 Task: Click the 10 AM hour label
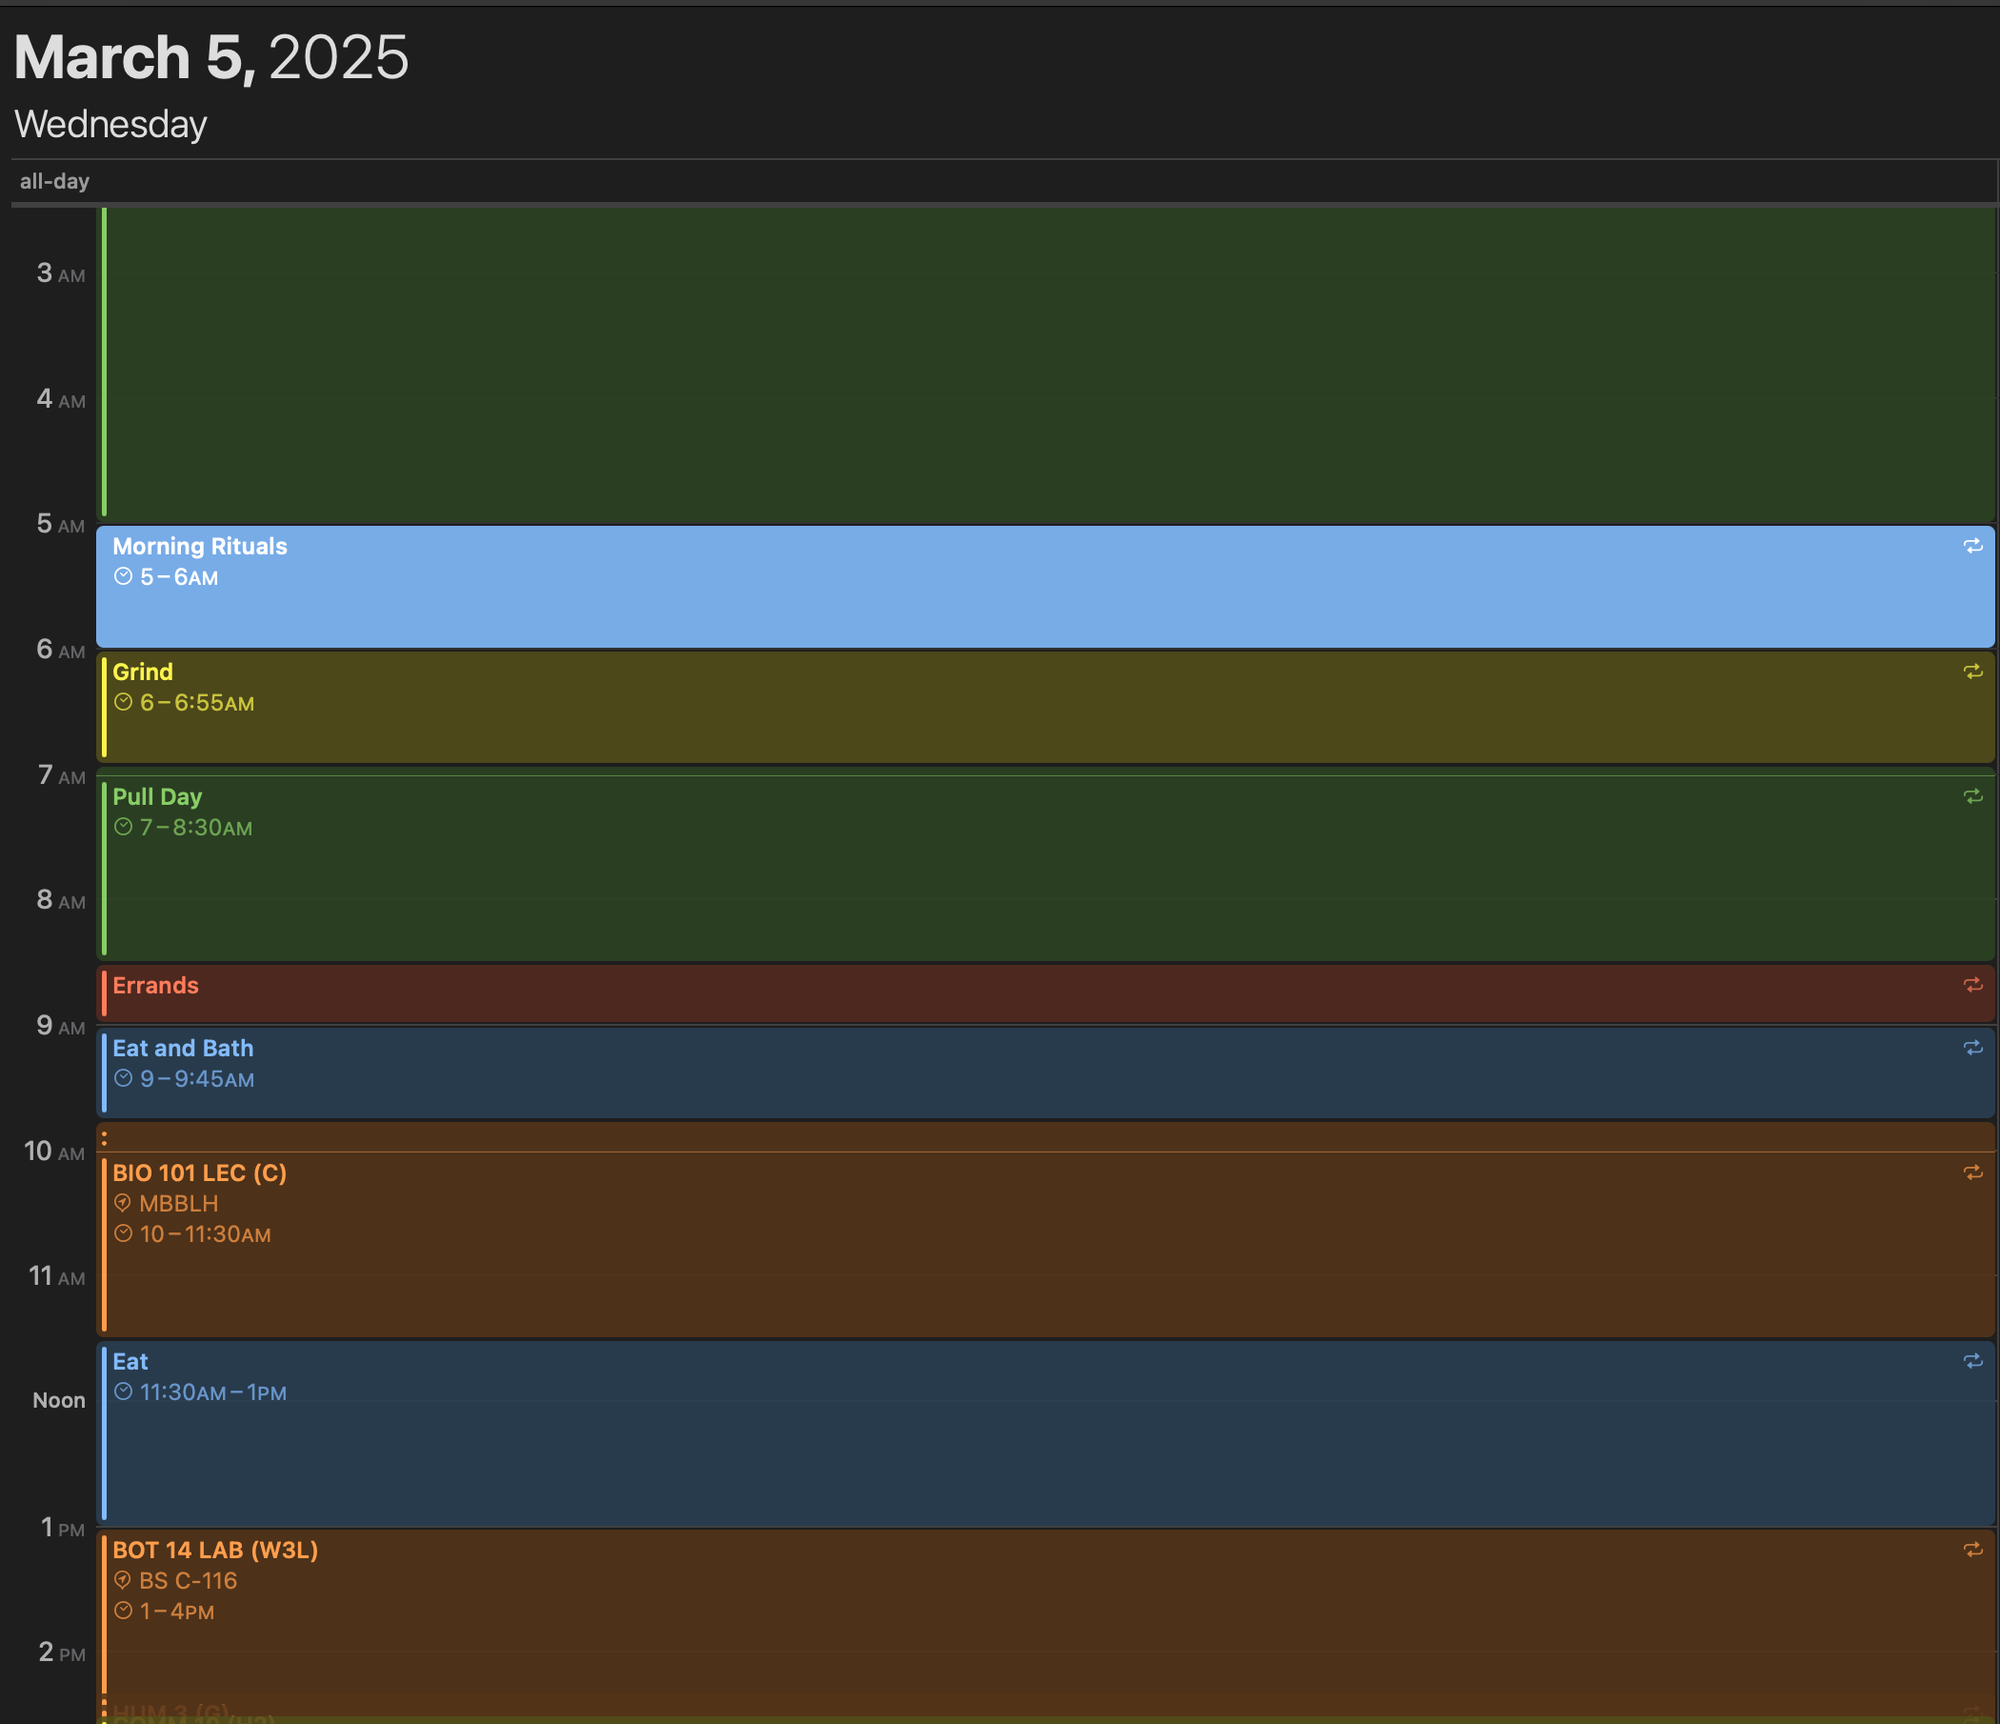[55, 1151]
